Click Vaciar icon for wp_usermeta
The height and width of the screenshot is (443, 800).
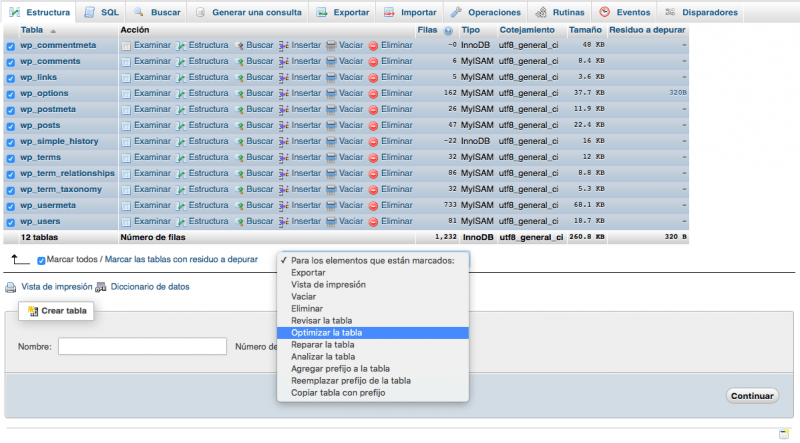click(x=331, y=206)
